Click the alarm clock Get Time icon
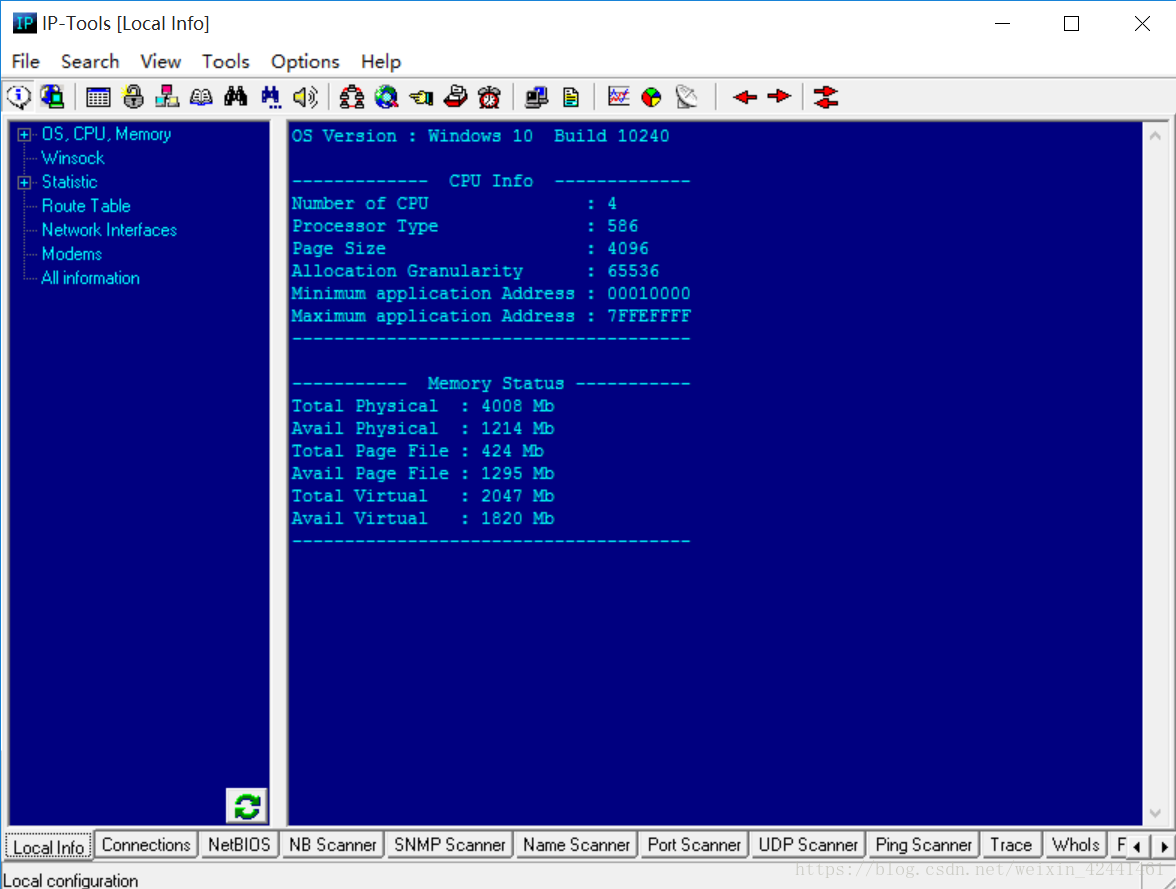This screenshot has width=1176, height=889. [x=490, y=97]
